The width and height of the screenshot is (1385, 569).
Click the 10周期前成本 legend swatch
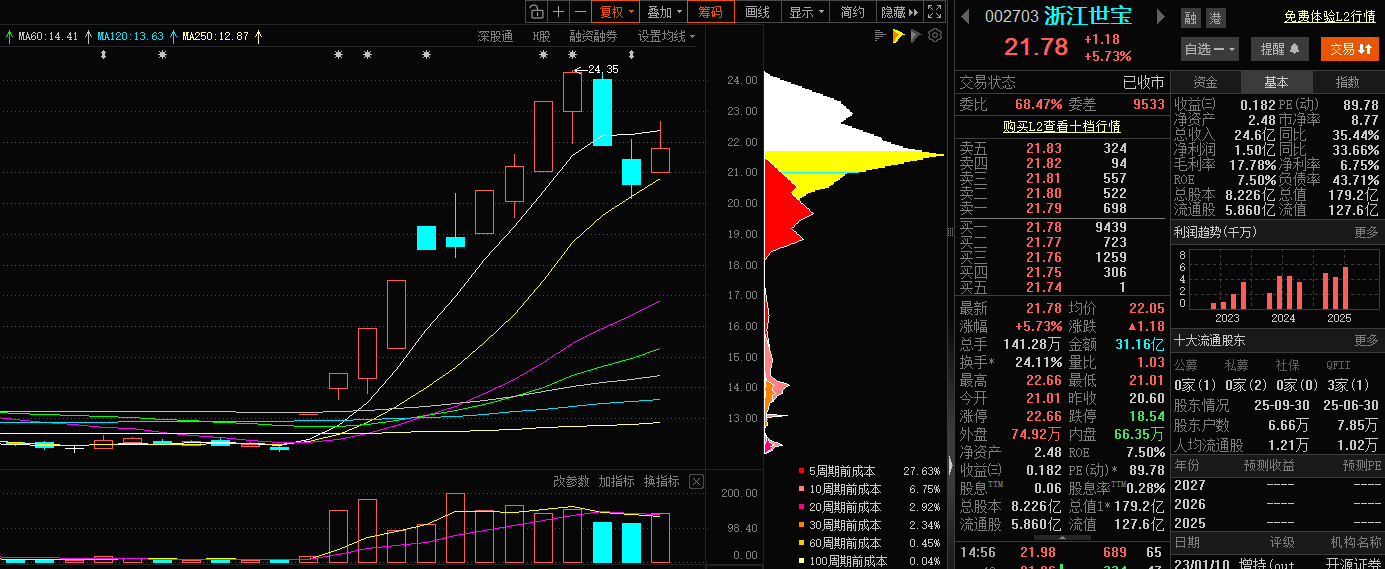point(801,490)
